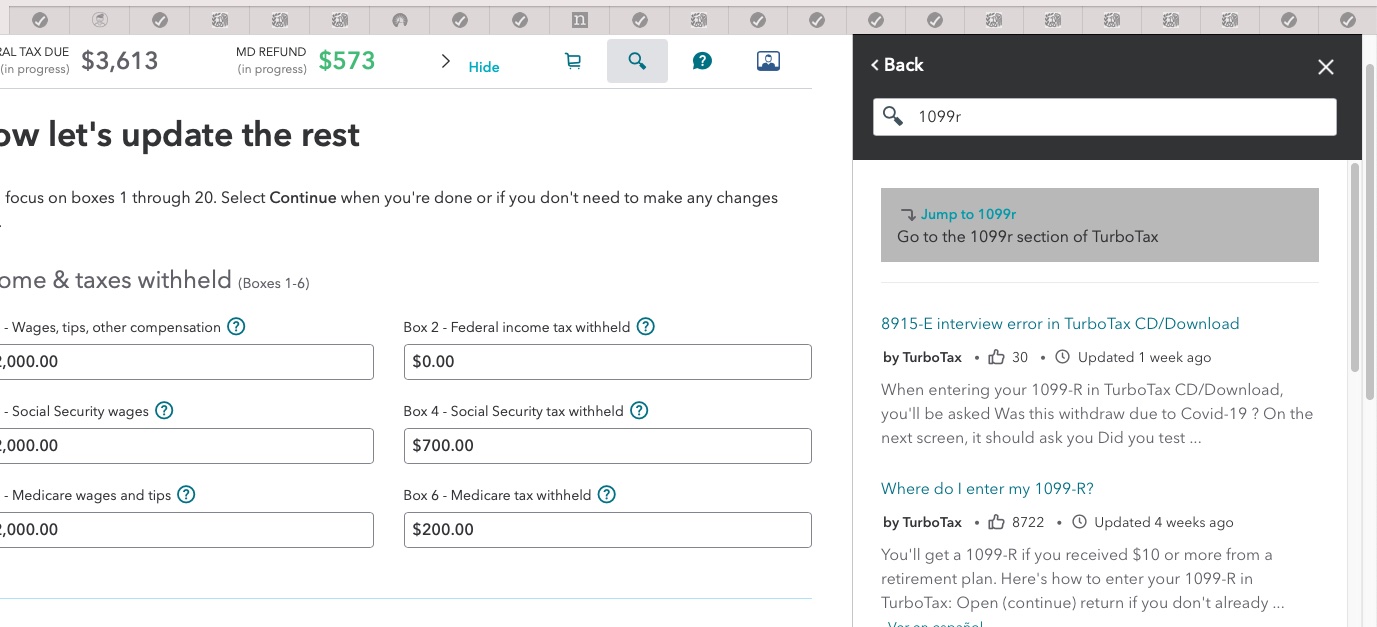Open the help chat bubble icon
The width and height of the screenshot is (1377, 627).
[x=702, y=61]
